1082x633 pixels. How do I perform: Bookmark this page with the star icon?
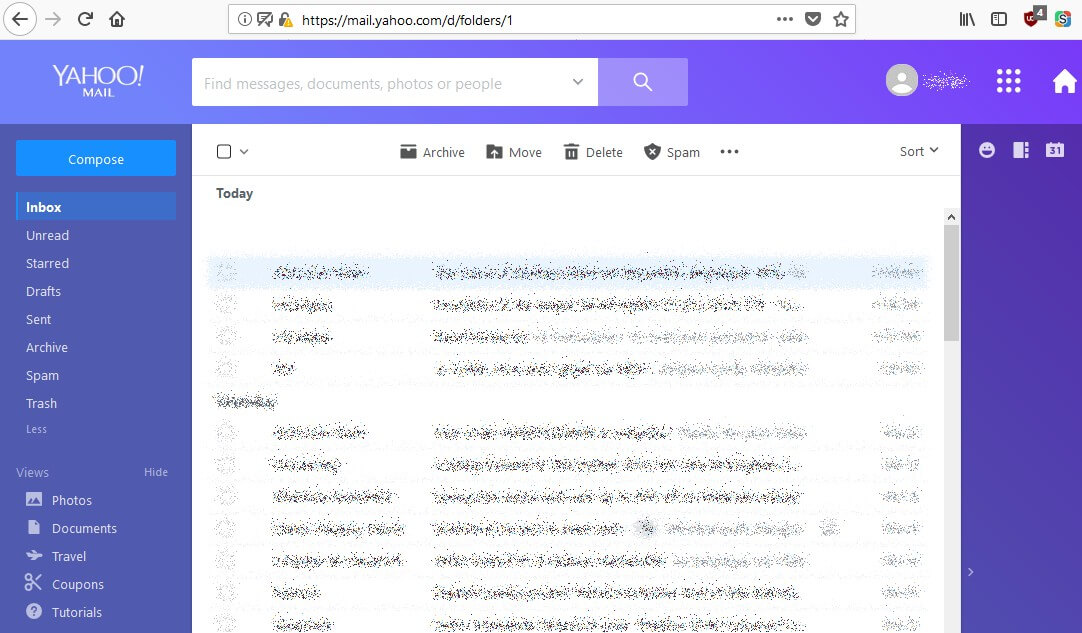pyautogui.click(x=840, y=19)
